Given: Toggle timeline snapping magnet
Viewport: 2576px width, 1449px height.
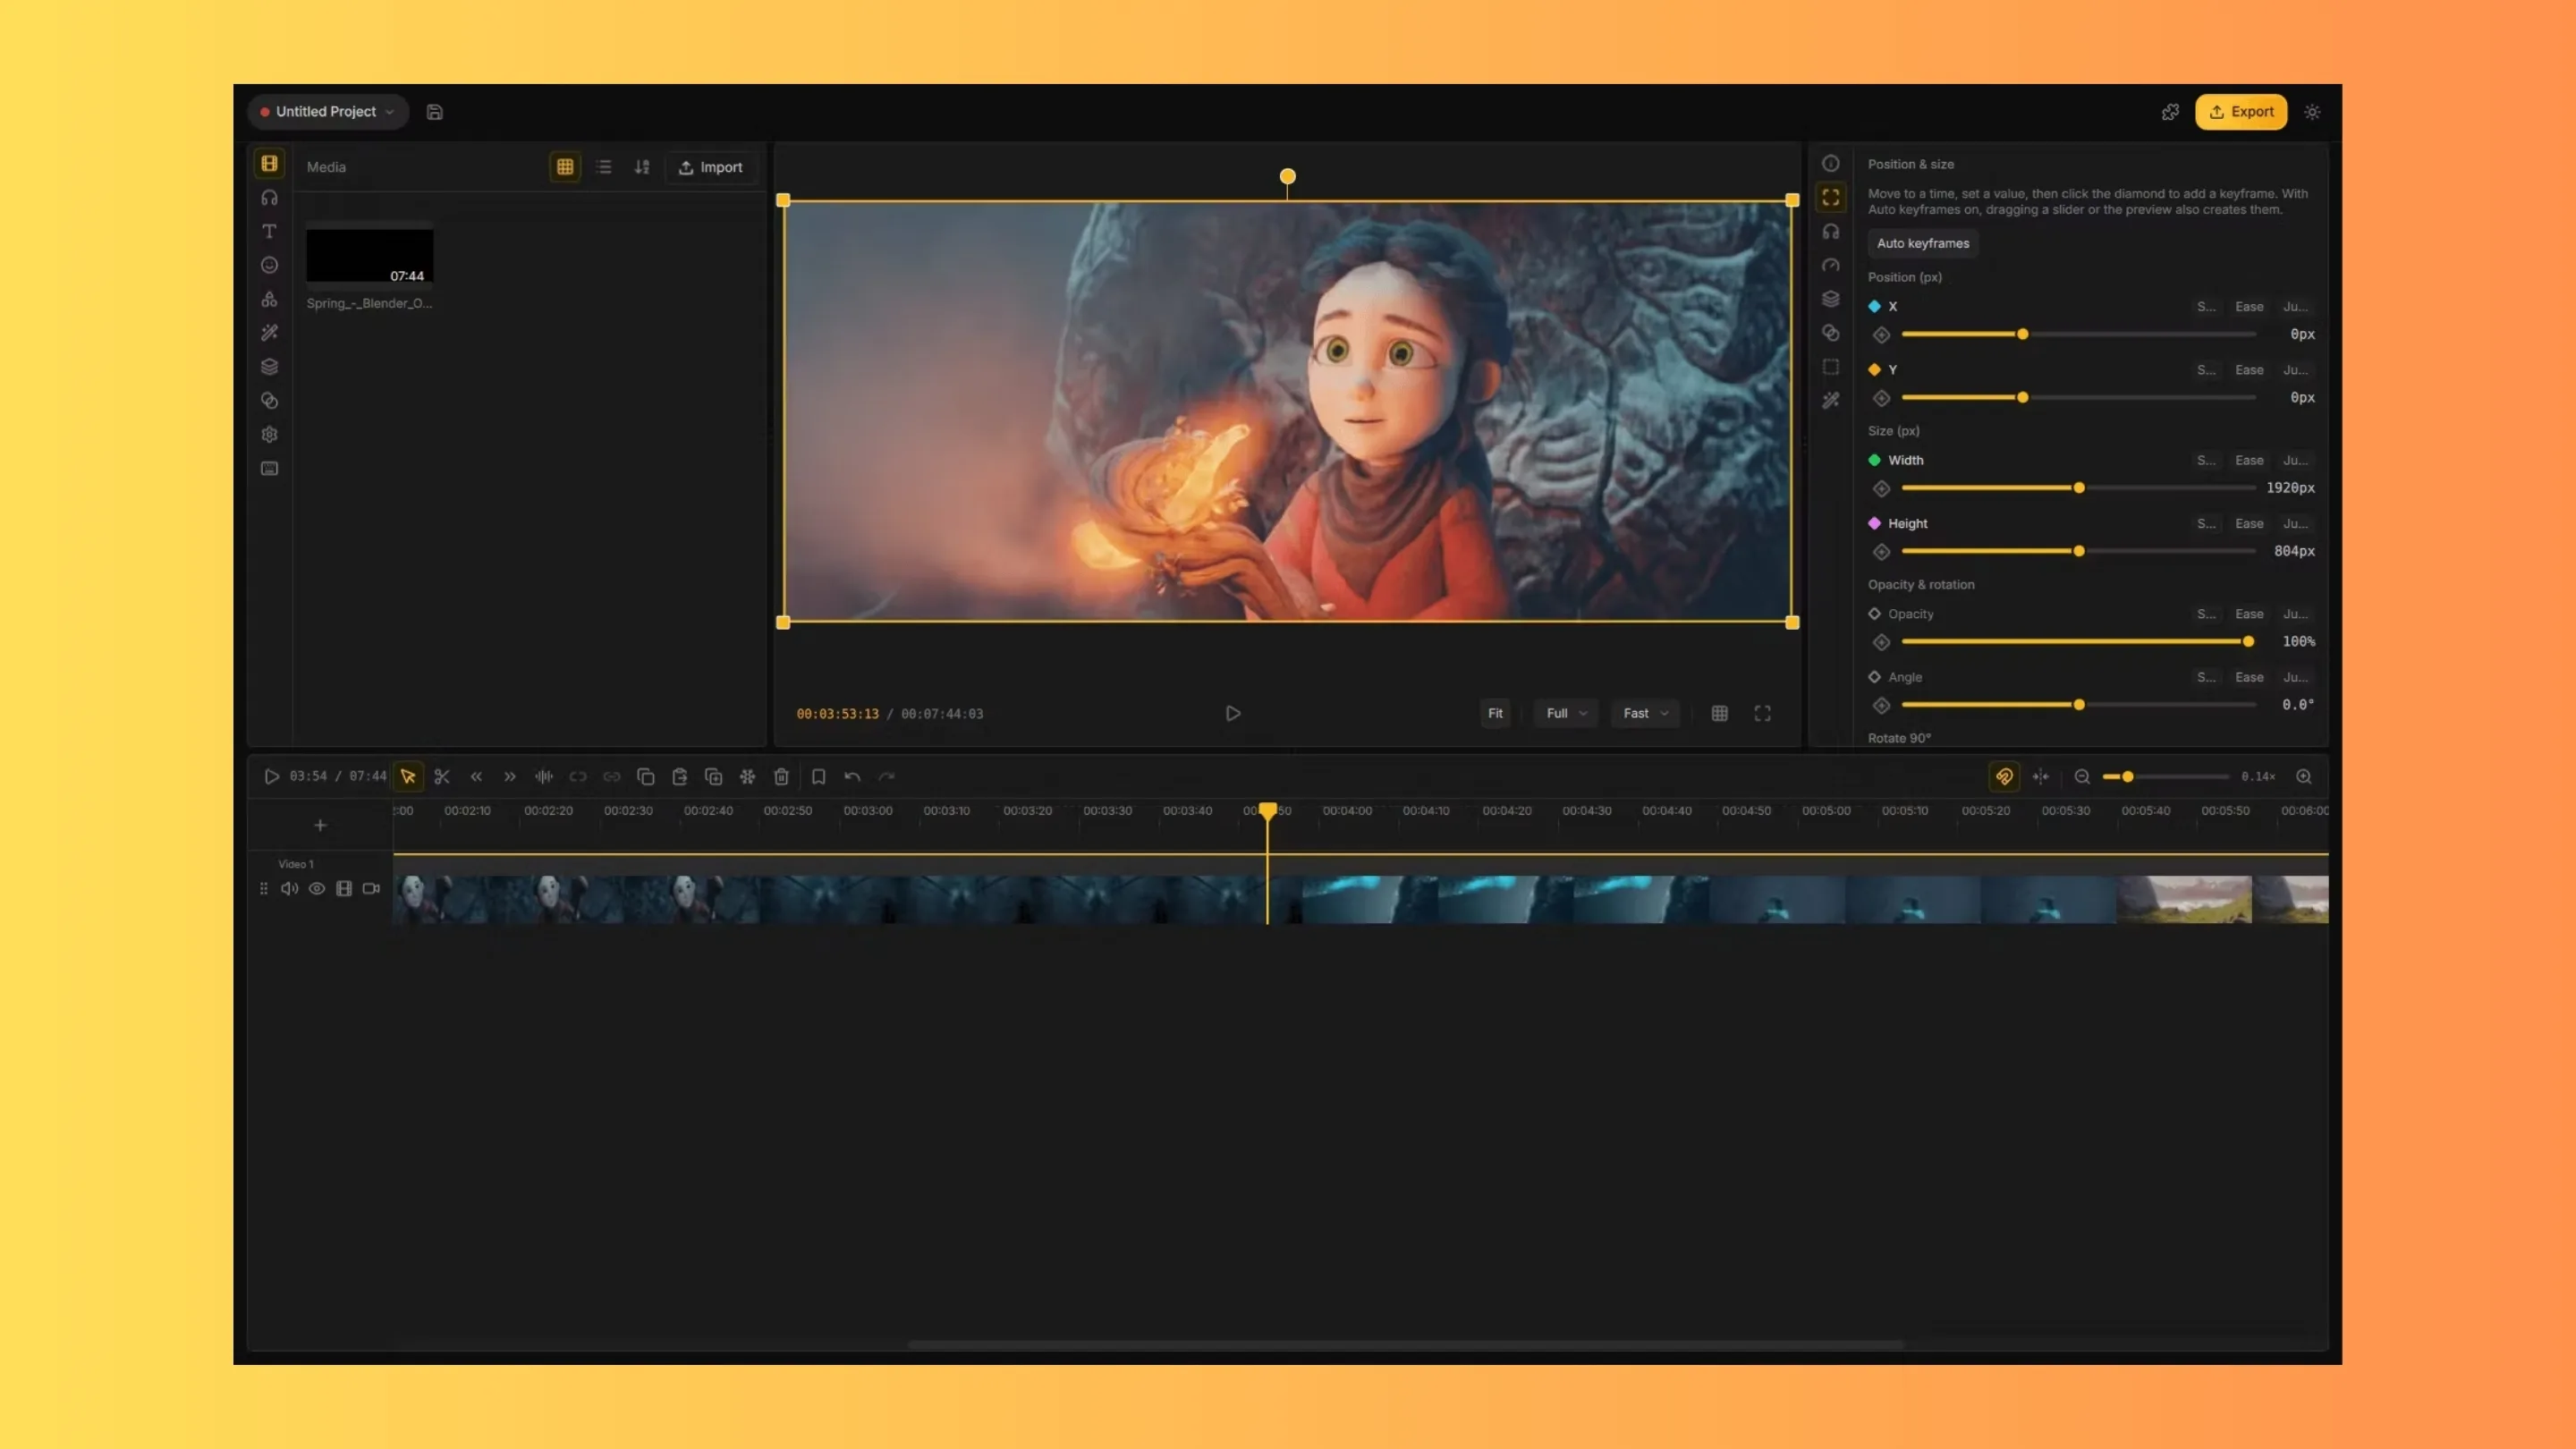Looking at the screenshot, I should (2004, 776).
